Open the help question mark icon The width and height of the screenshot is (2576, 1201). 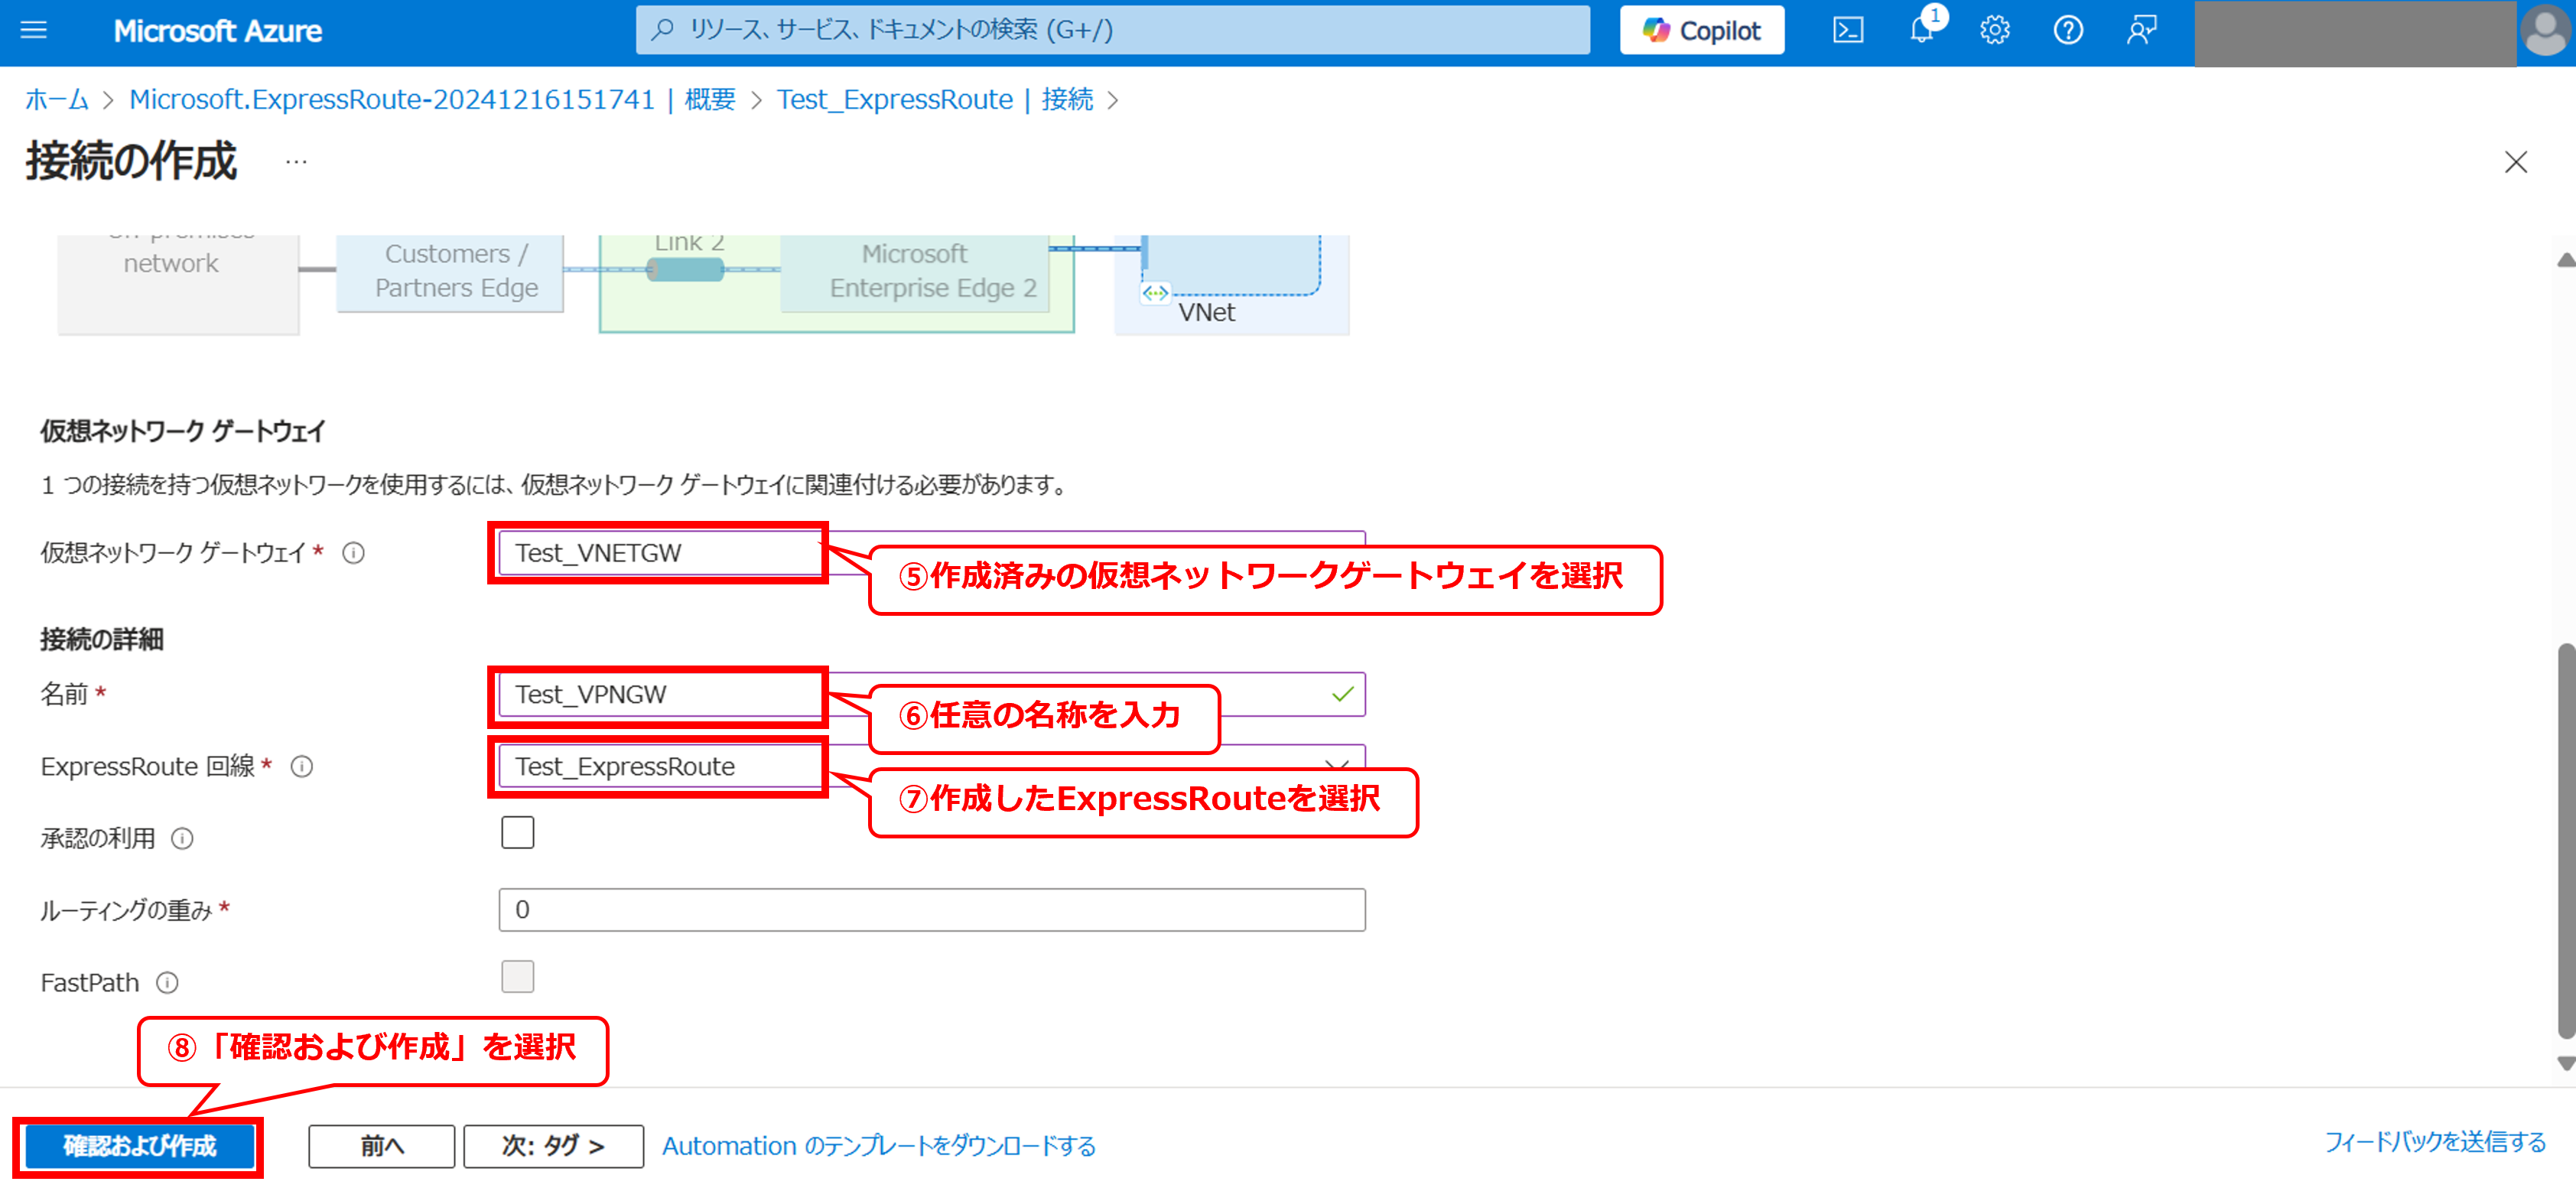pos(2067,30)
